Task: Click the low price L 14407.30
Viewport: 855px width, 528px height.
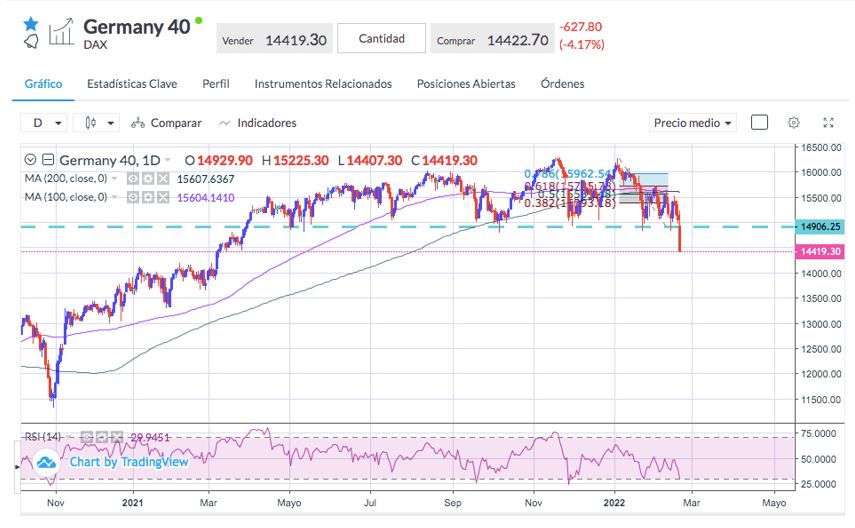Action: (370, 160)
